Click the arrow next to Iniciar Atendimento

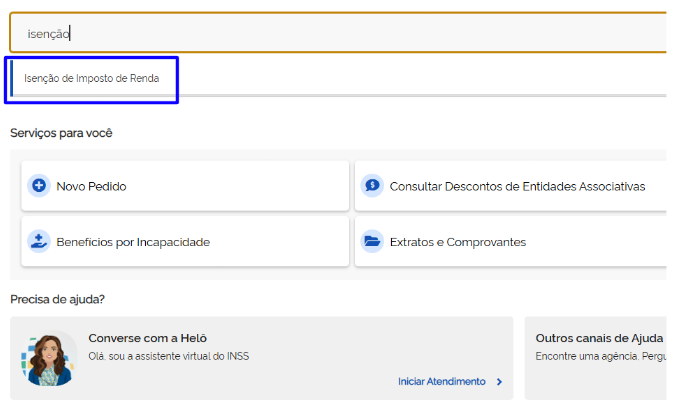(499, 382)
